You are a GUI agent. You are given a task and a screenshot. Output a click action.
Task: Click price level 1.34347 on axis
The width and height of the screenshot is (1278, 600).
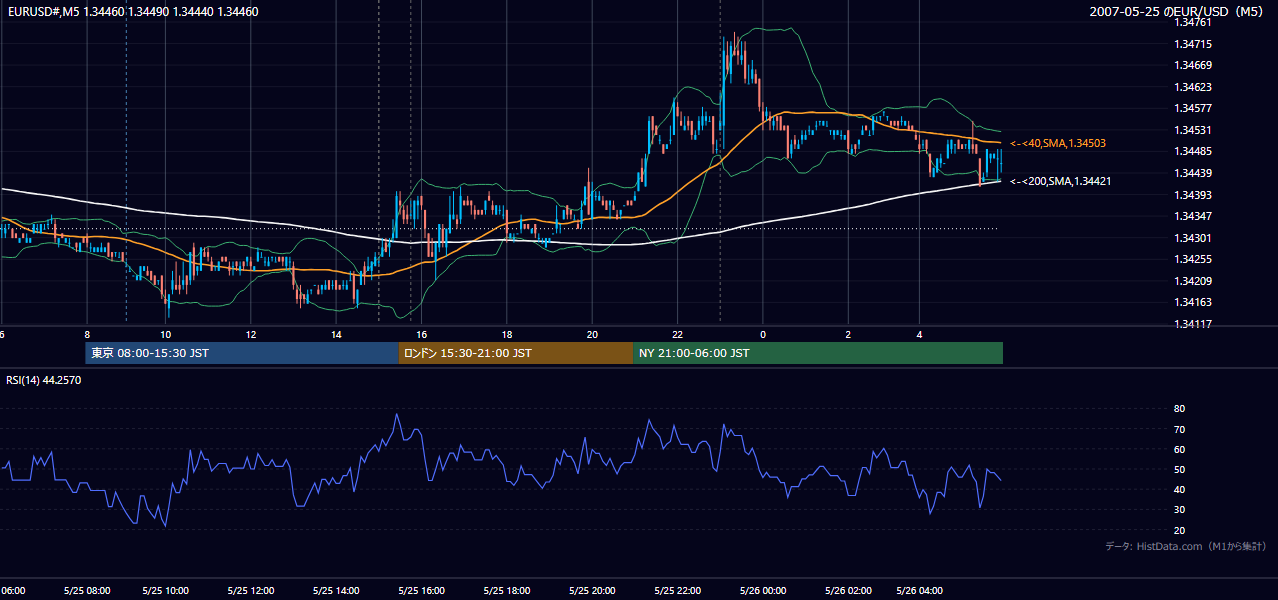[1193, 216]
